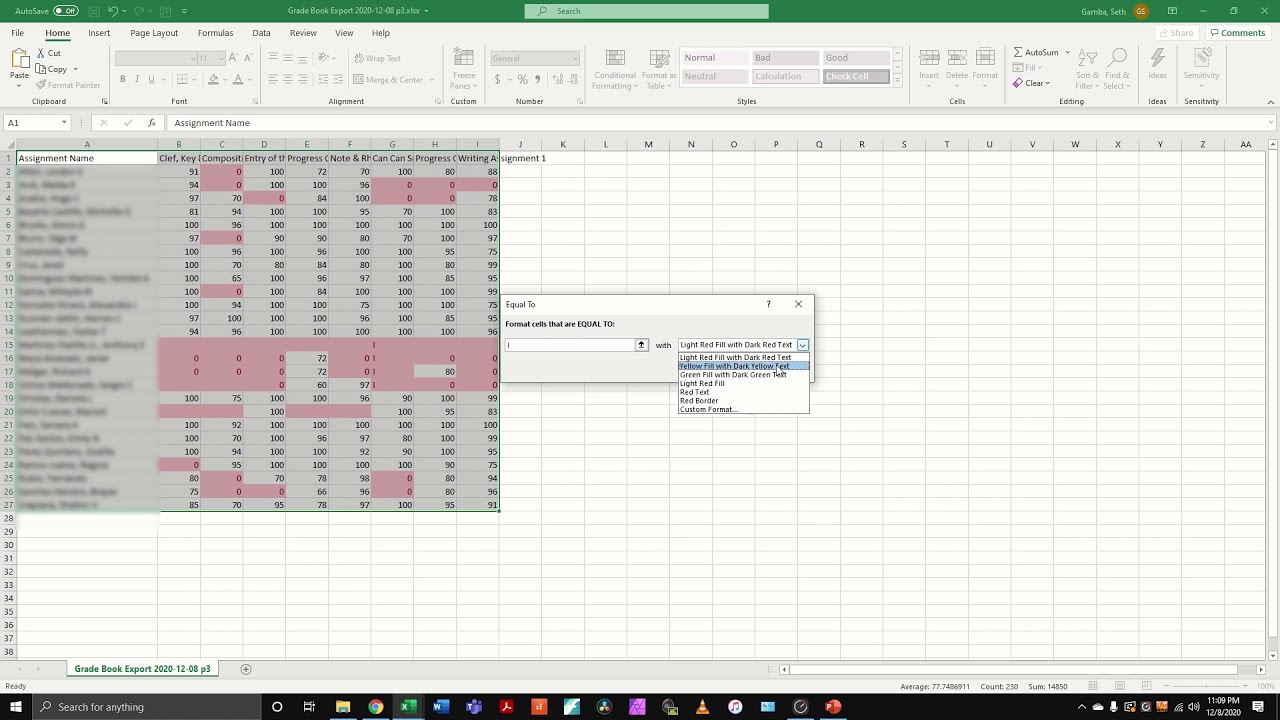The width and height of the screenshot is (1280, 720).
Task: Select the Light Red Fill option
Action: [x=743, y=384]
